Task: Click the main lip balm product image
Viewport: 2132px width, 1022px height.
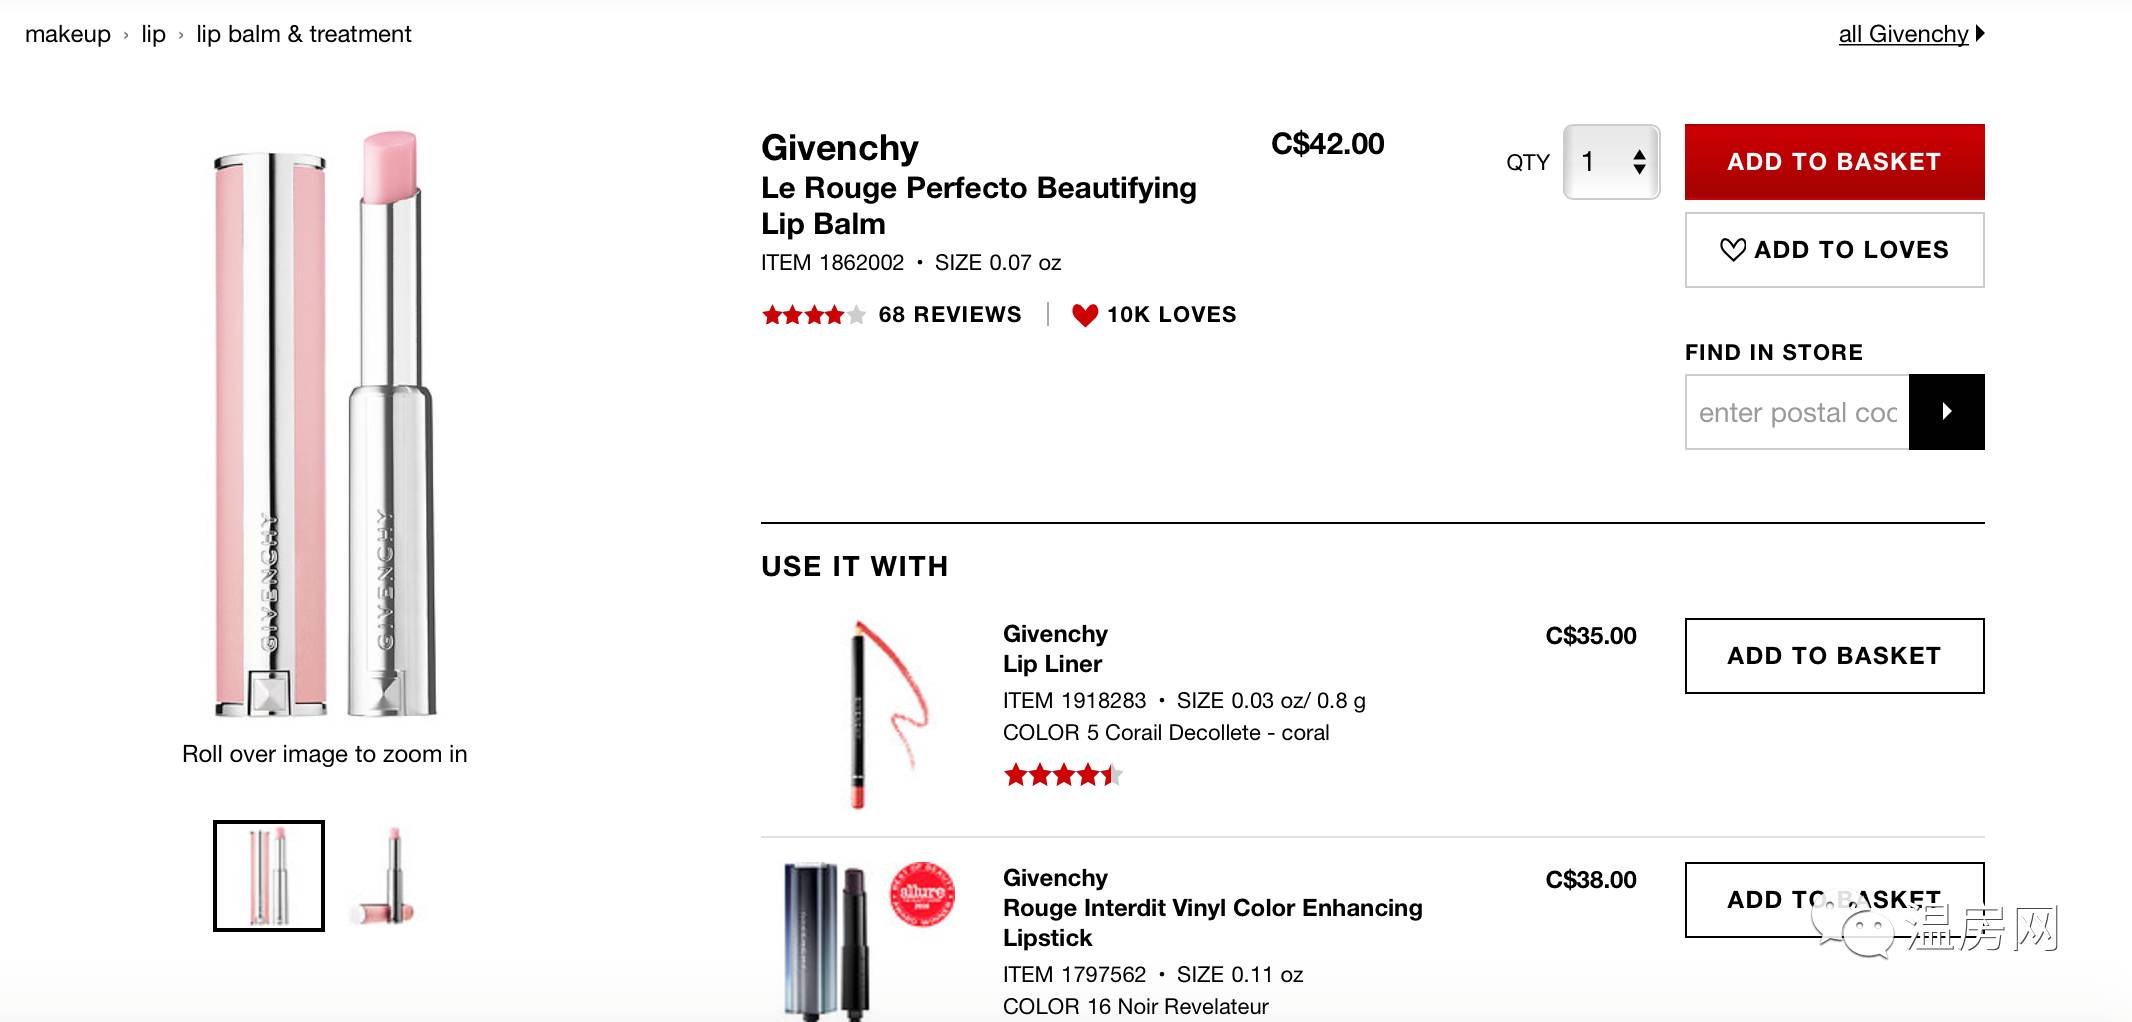Action: click(x=325, y=425)
